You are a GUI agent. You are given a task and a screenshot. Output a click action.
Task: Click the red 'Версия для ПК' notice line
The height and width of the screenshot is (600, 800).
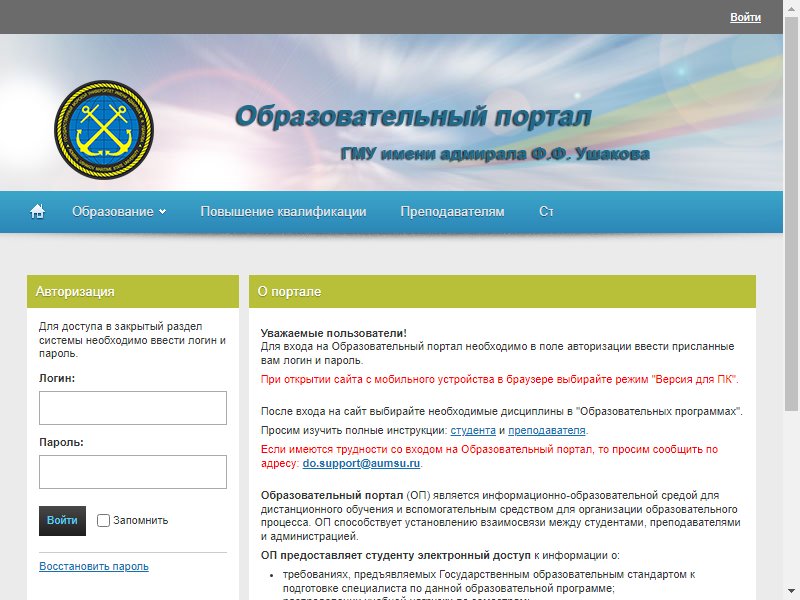pos(499,379)
